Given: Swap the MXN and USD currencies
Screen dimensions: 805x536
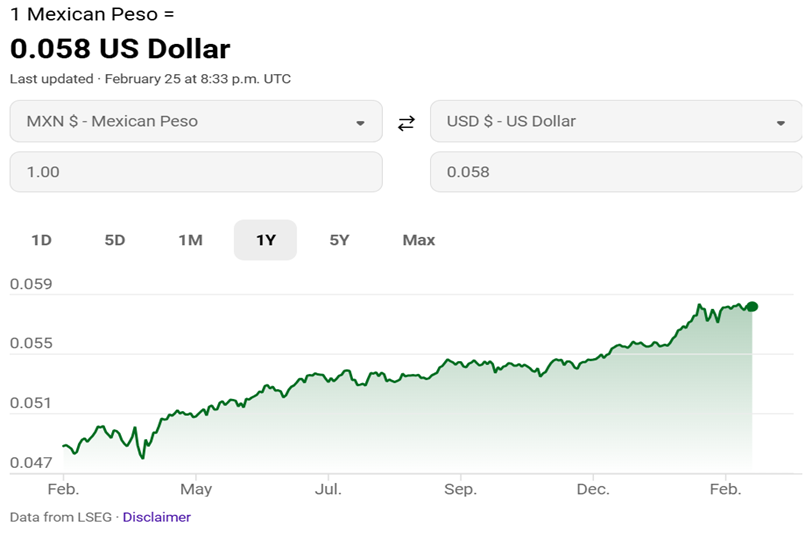Looking at the screenshot, I should (x=406, y=123).
